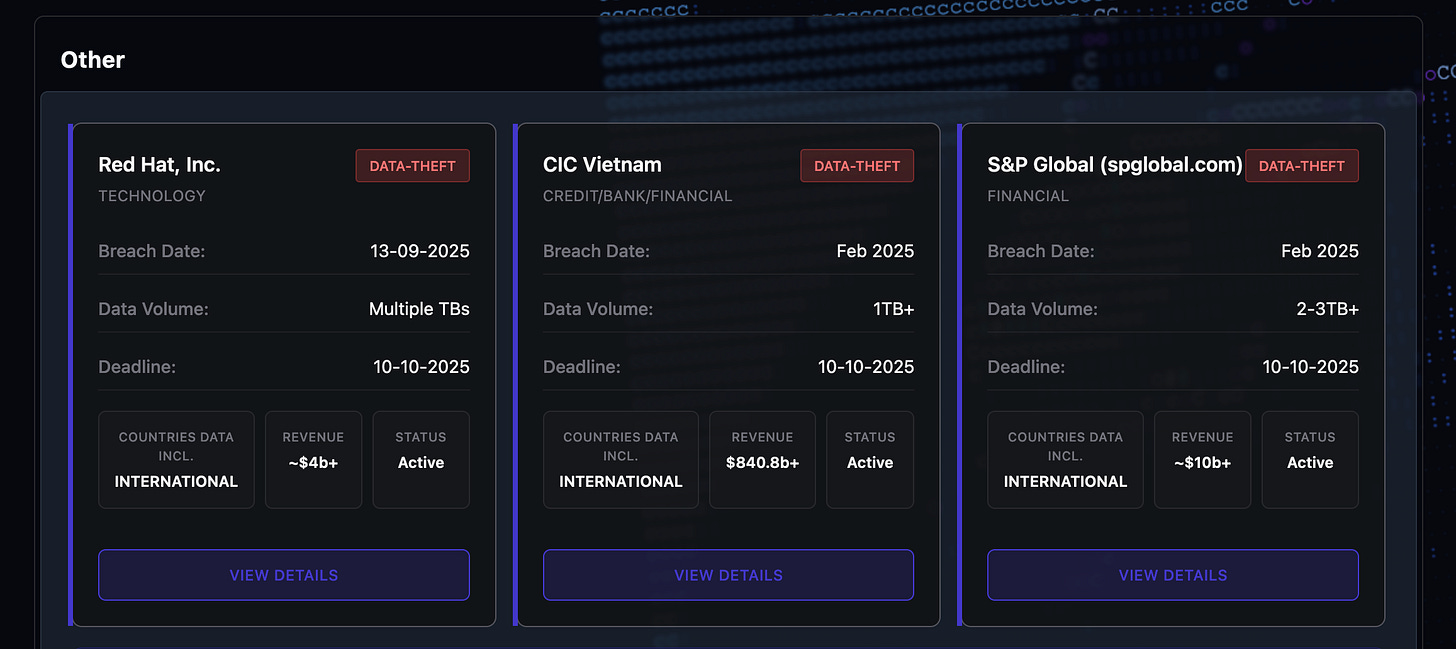Image resolution: width=1456 pixels, height=649 pixels.
Task: Click the DATA-THEFT badge on S&P Global card
Action: 1302,166
